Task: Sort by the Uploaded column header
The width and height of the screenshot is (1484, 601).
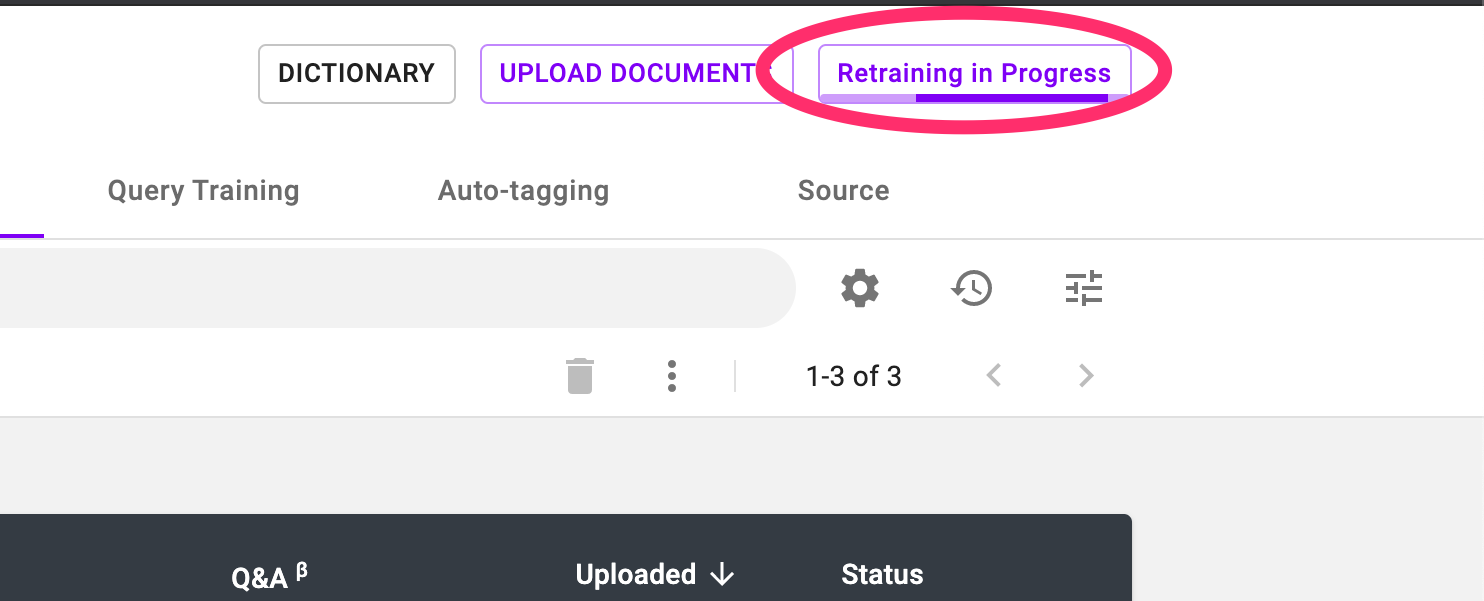Action: (x=636, y=575)
